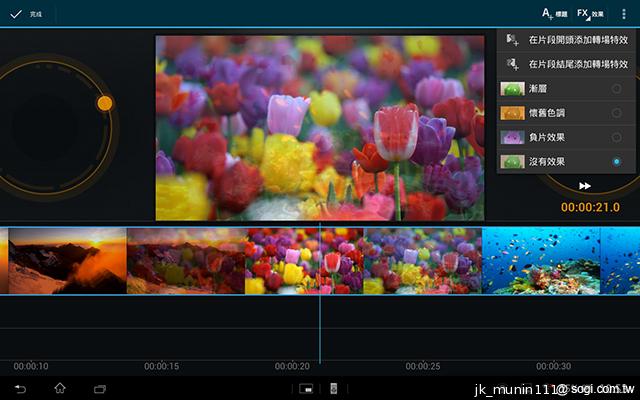Choose 在片段開頭添加轉場特效 menu entry
The width and height of the screenshot is (640, 400).
(566, 40)
